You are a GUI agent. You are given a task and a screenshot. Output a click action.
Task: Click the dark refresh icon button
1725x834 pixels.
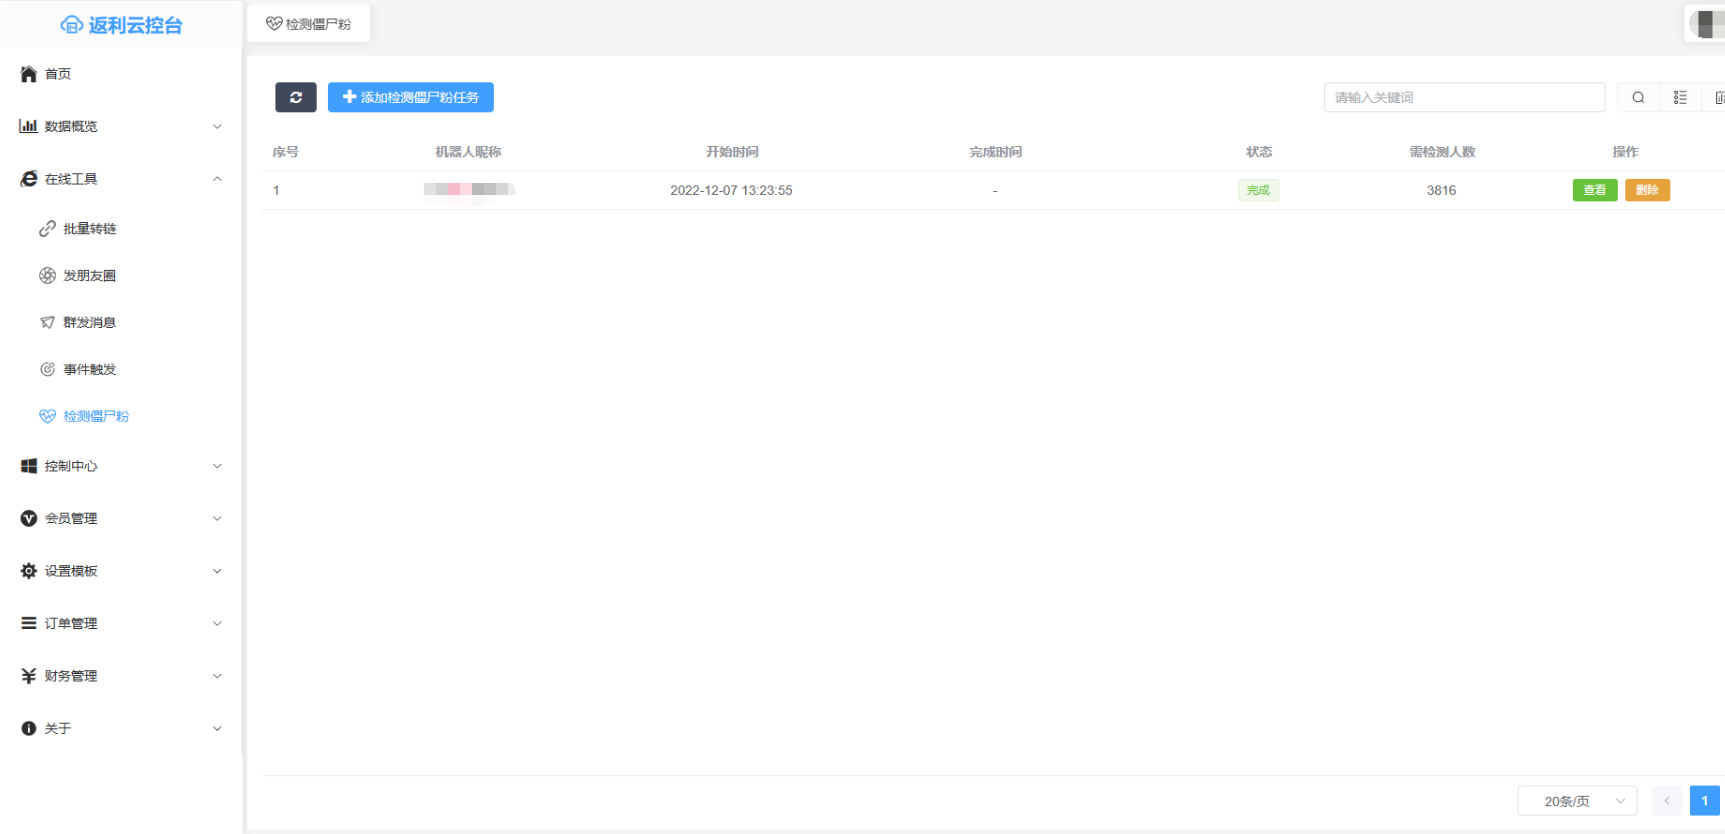[x=295, y=97]
